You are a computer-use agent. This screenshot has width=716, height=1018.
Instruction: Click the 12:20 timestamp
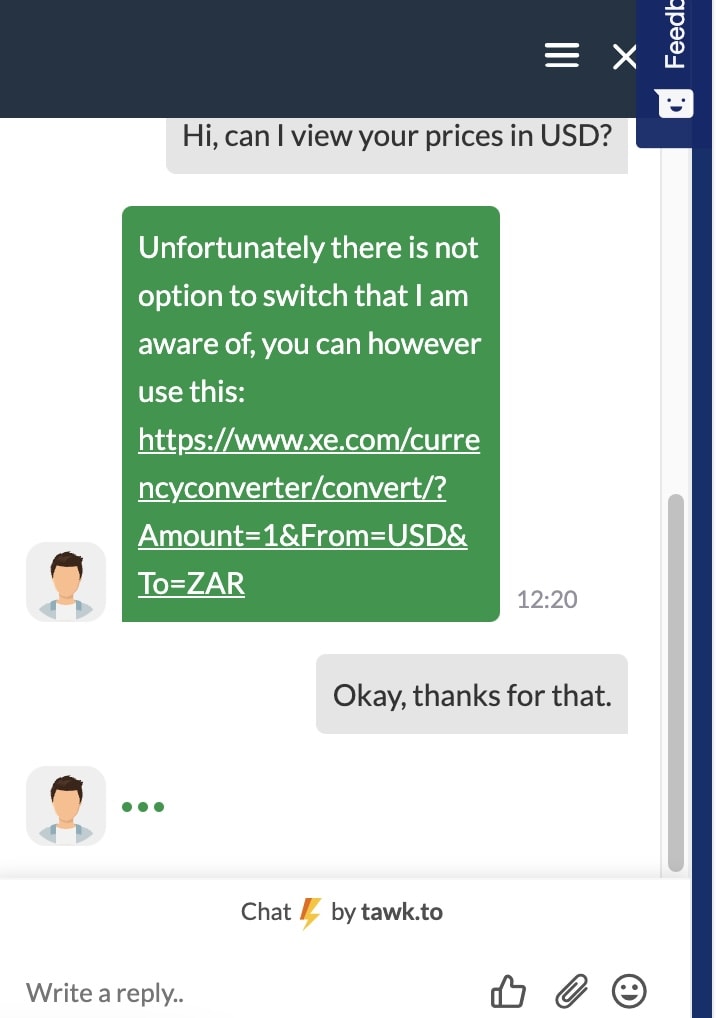coord(547,599)
